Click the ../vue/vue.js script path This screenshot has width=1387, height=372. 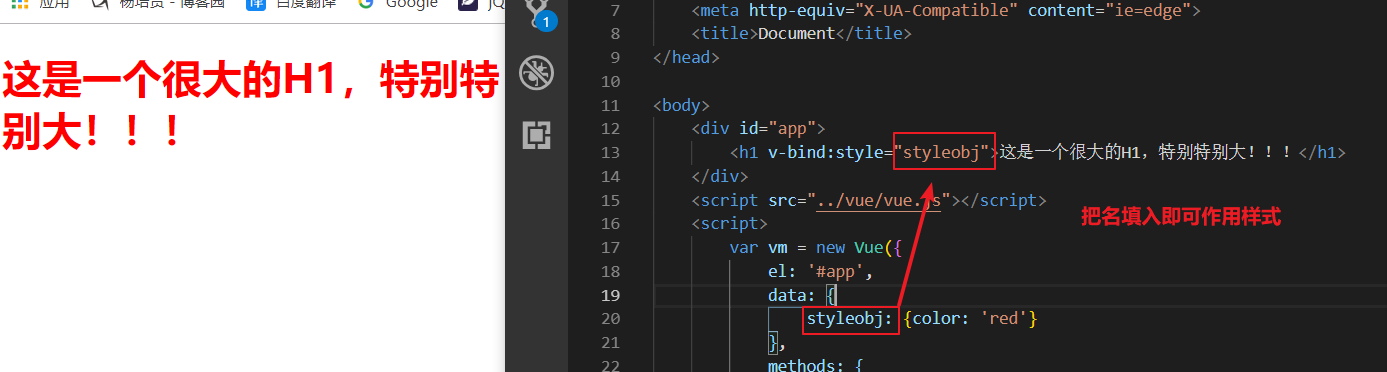[879, 200]
